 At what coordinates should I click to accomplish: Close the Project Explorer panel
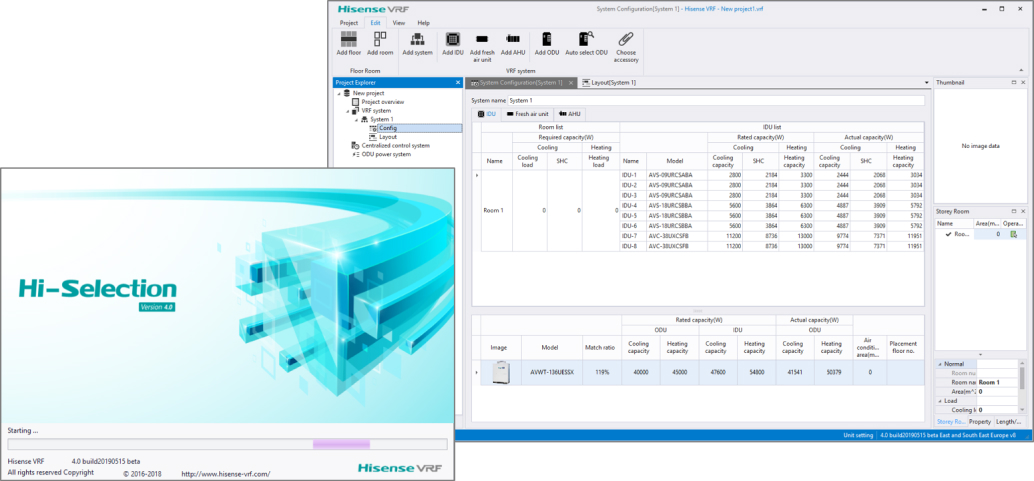tap(458, 82)
